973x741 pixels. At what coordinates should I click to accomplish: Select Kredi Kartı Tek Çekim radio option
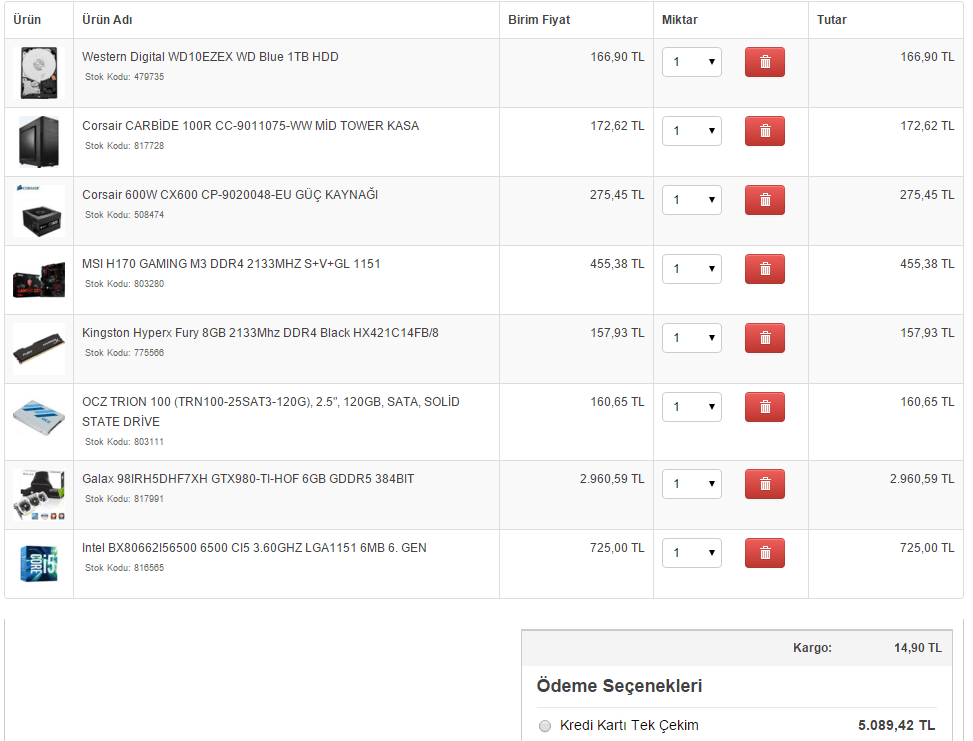coord(545,726)
